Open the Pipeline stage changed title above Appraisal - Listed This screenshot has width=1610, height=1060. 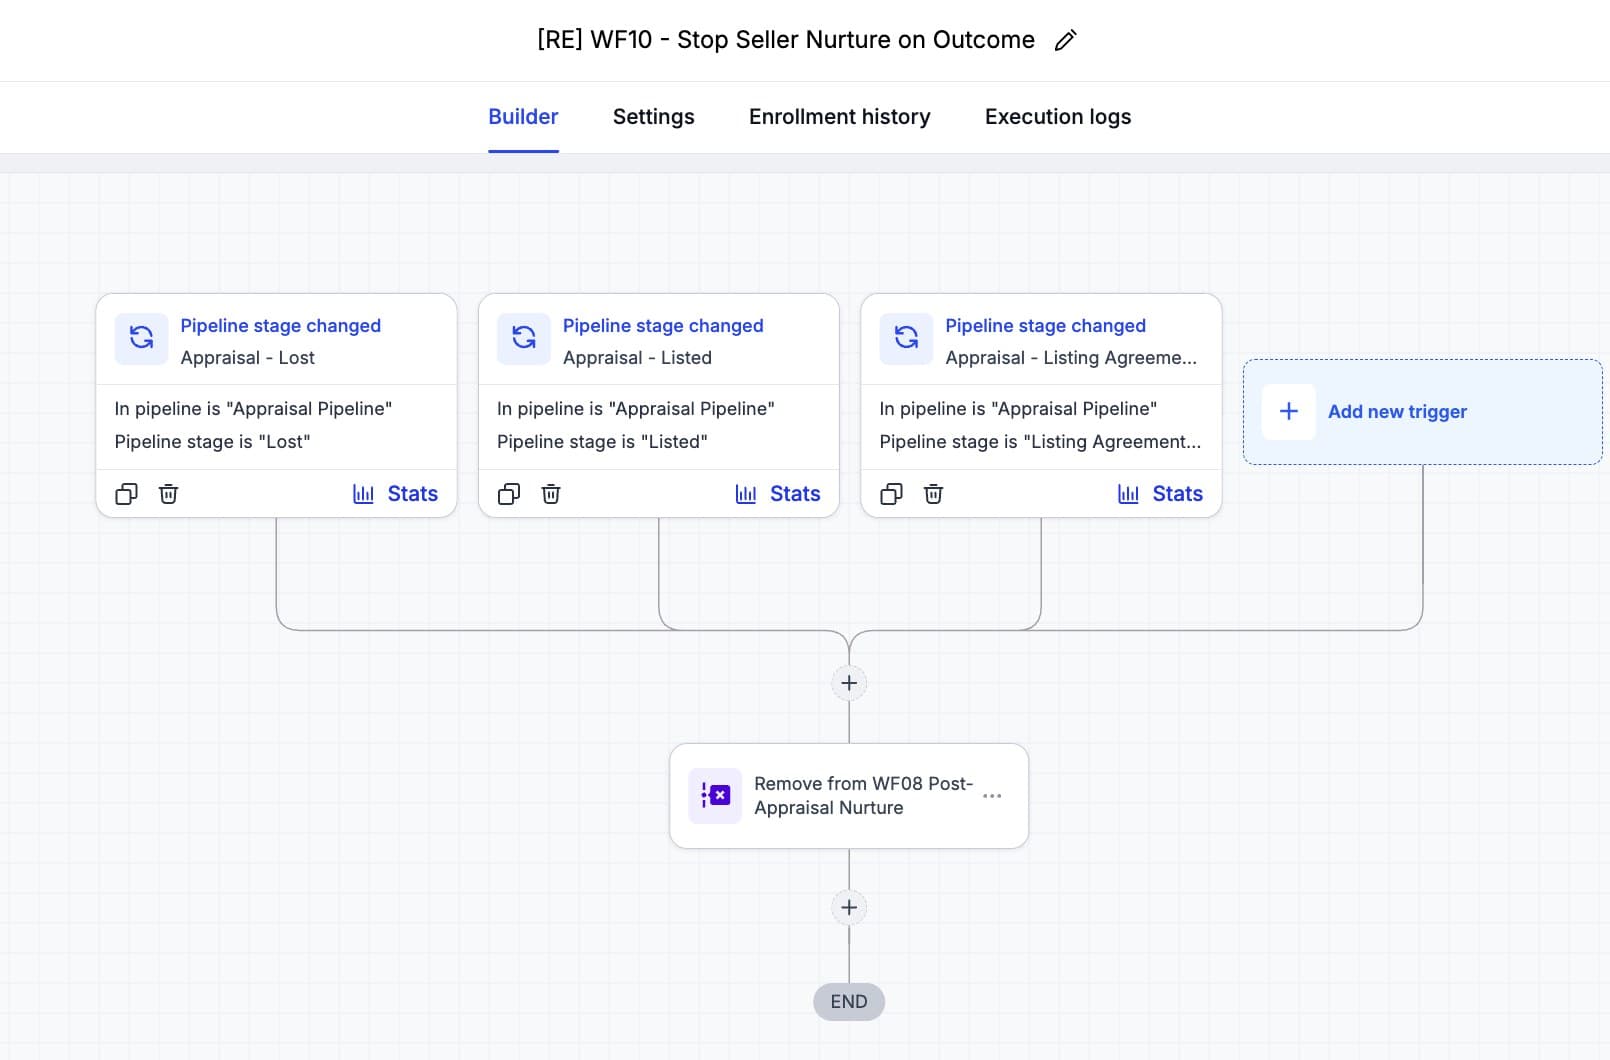tap(663, 326)
